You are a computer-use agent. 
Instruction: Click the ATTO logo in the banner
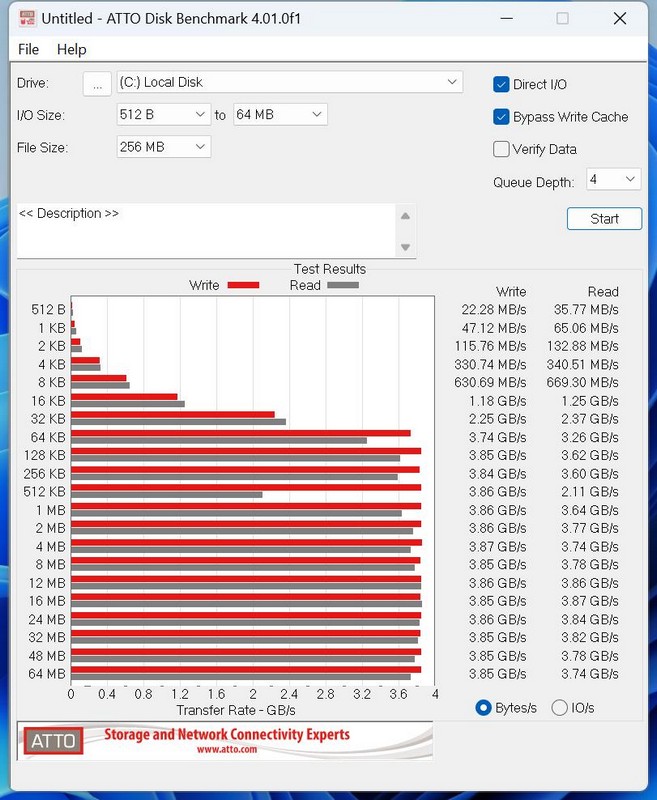click(51, 741)
